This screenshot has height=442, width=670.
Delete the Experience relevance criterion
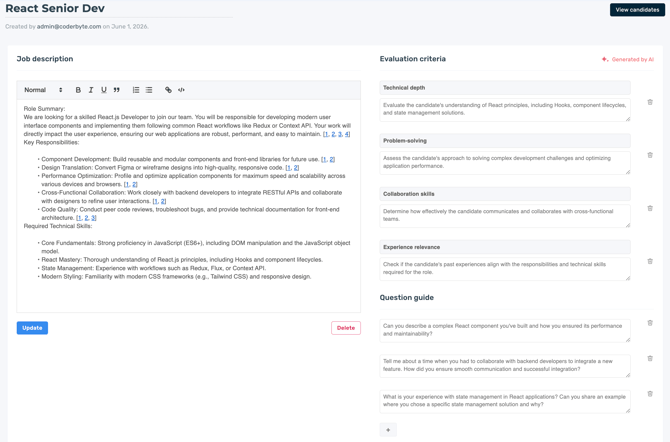click(x=650, y=261)
